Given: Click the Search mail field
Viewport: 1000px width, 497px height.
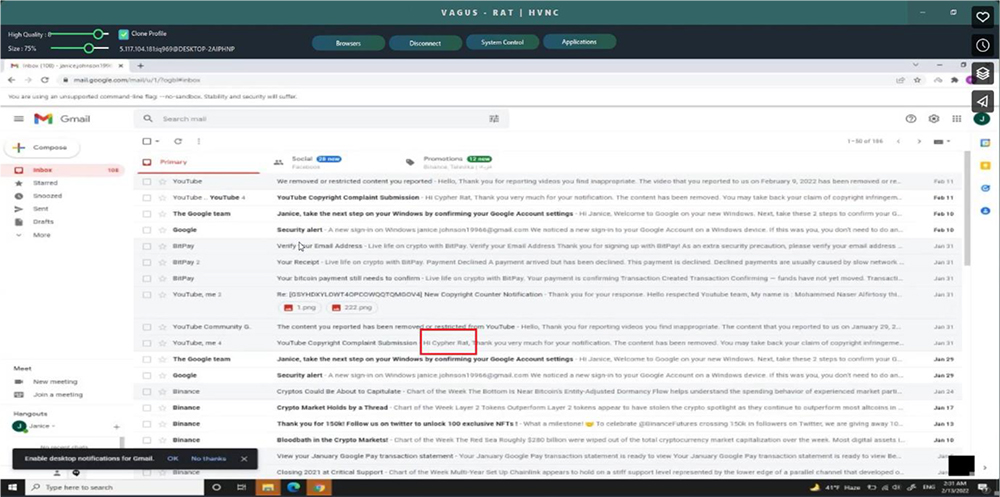Looking at the screenshot, I should coord(319,119).
